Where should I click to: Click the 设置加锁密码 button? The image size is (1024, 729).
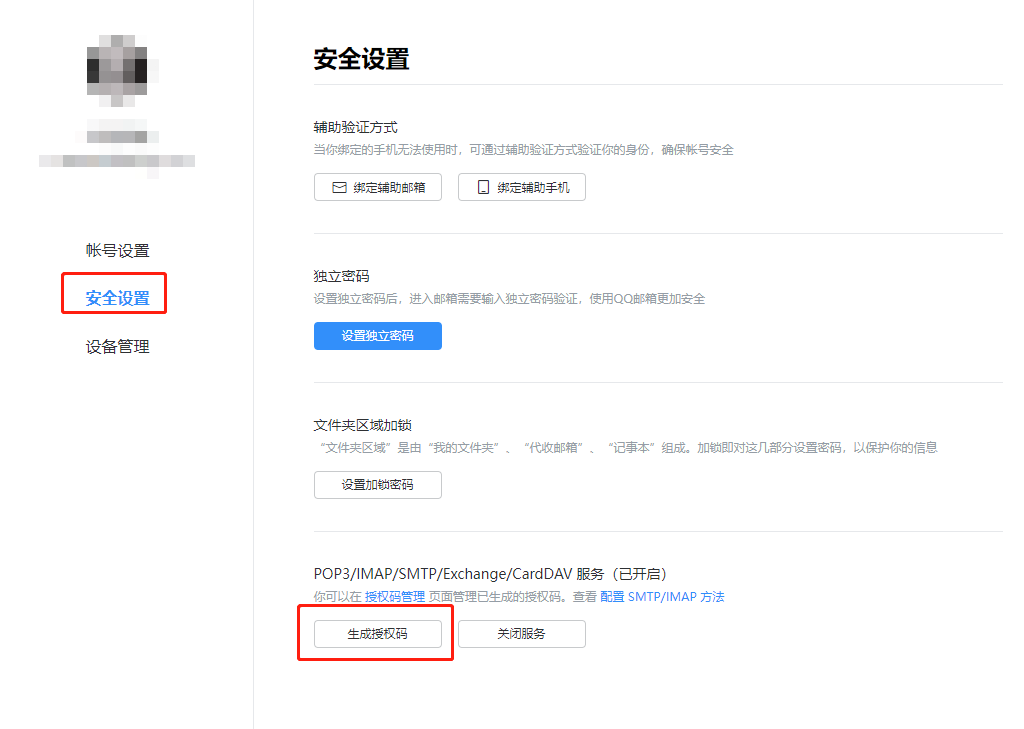click(x=377, y=485)
